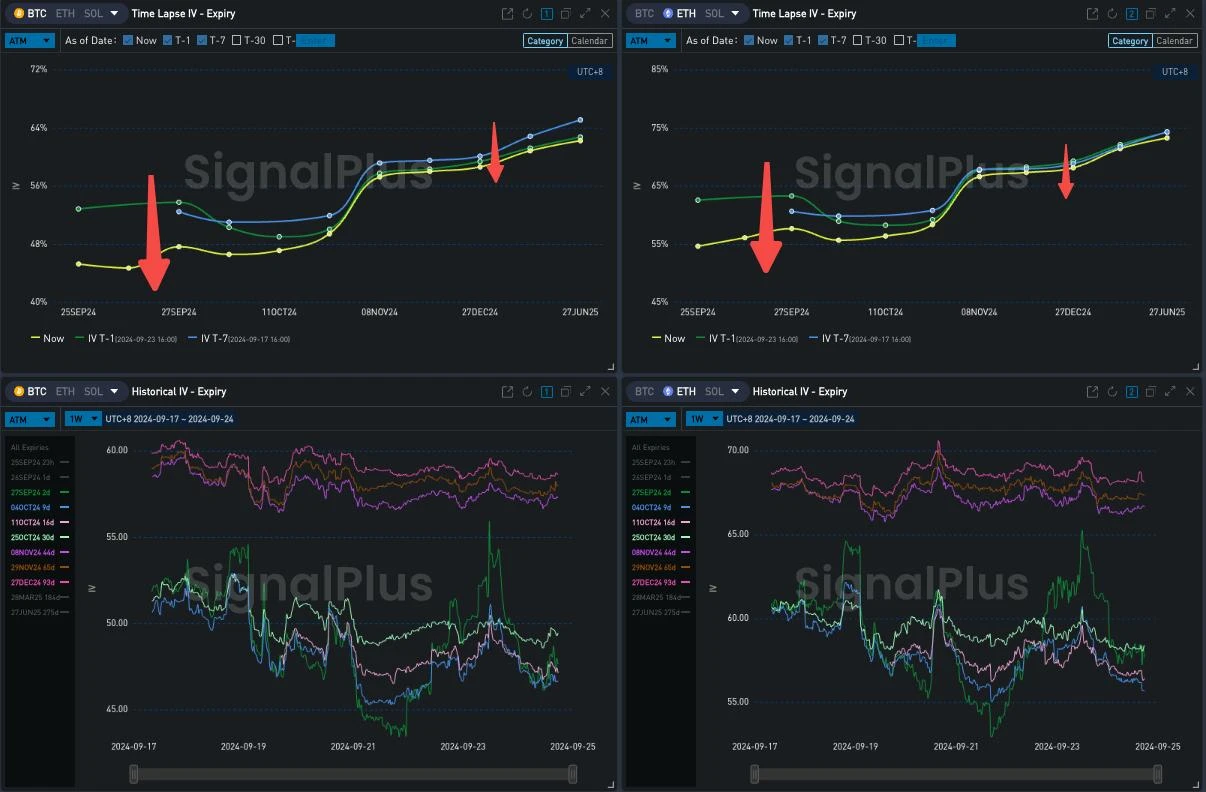Switch to Calendar view in BTC Time Lapse IV
The height and width of the screenshot is (792, 1206).
click(x=589, y=41)
